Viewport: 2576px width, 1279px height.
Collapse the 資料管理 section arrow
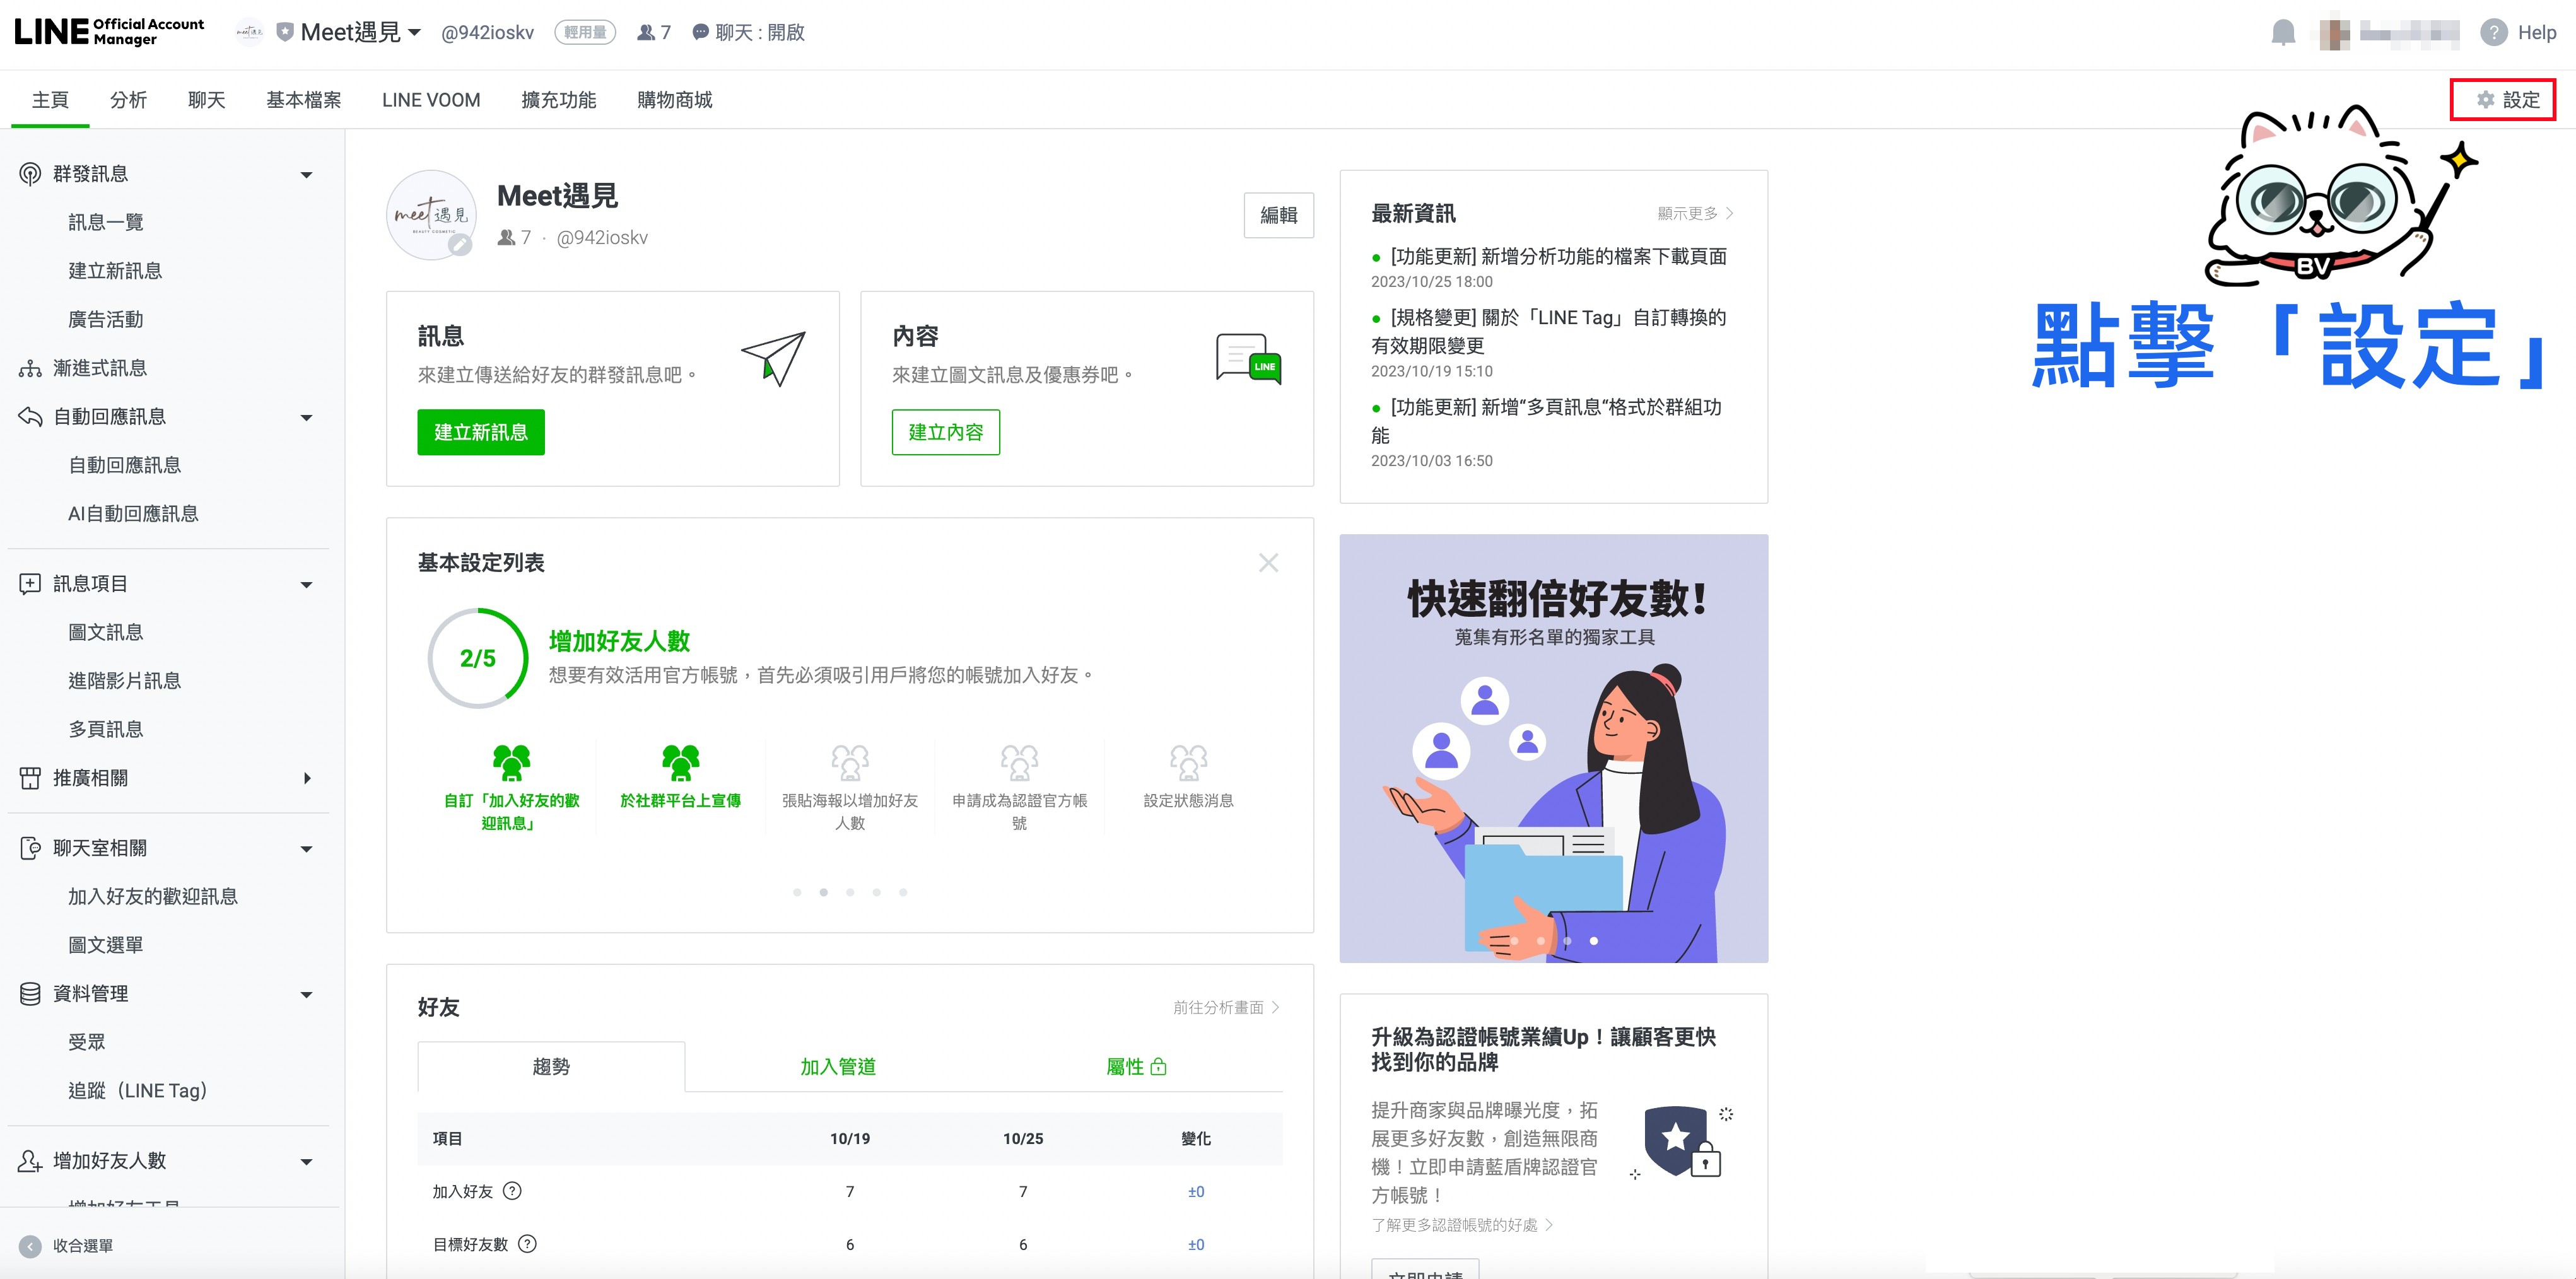(307, 995)
